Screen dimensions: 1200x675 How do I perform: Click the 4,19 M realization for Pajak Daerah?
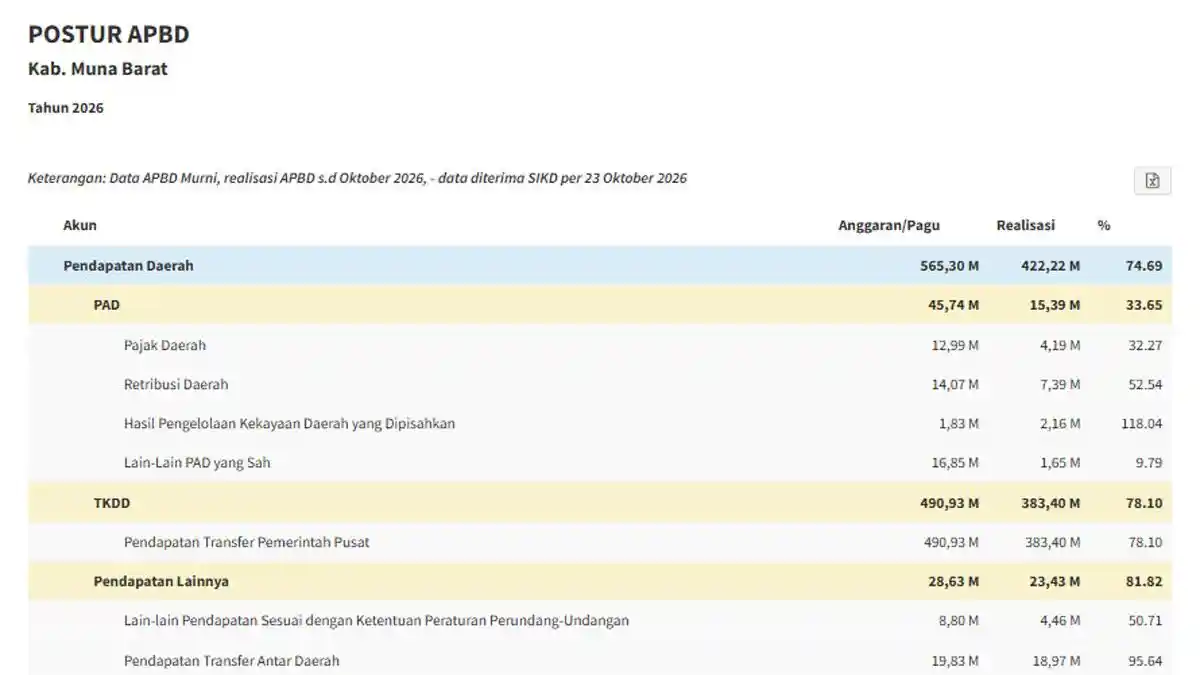tap(1059, 345)
